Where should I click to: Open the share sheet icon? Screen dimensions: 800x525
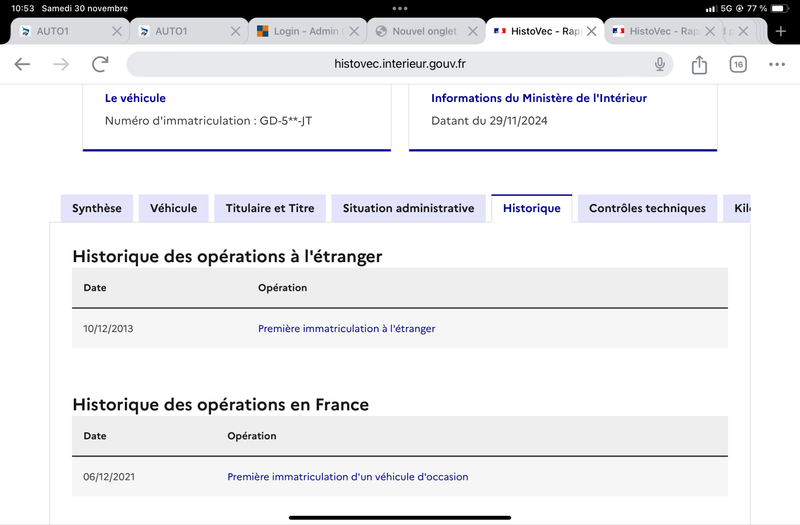699,64
